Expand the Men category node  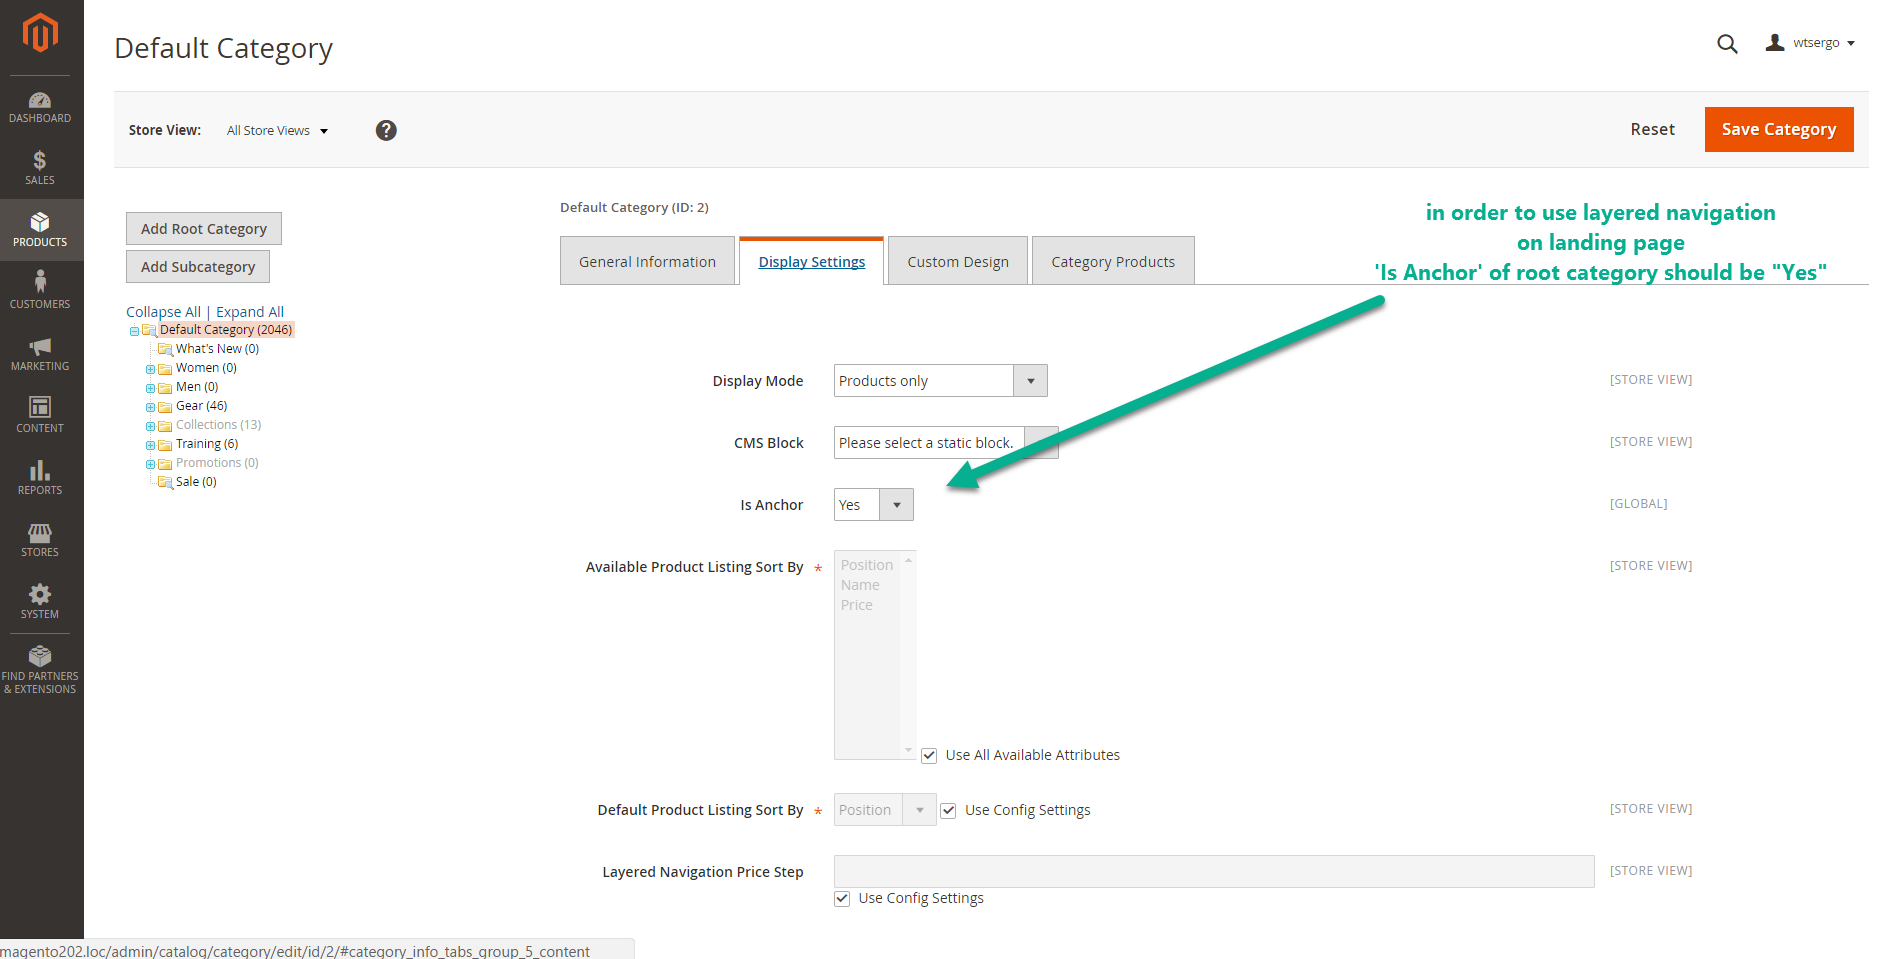point(150,388)
